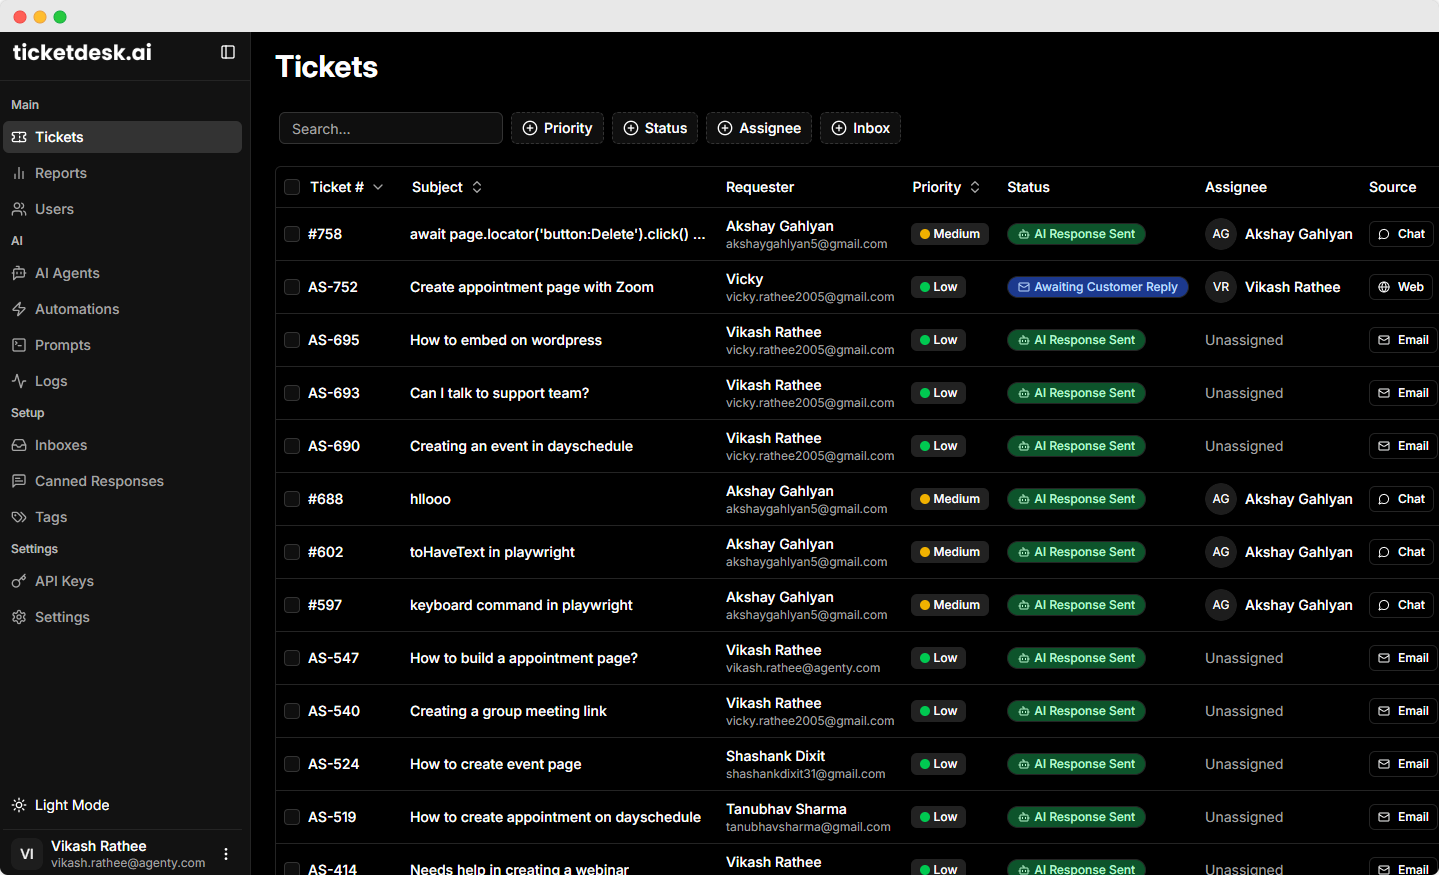Screen dimensions: 1439x875
Task: Tick the checkbox for ticket #688
Action: click(292, 499)
